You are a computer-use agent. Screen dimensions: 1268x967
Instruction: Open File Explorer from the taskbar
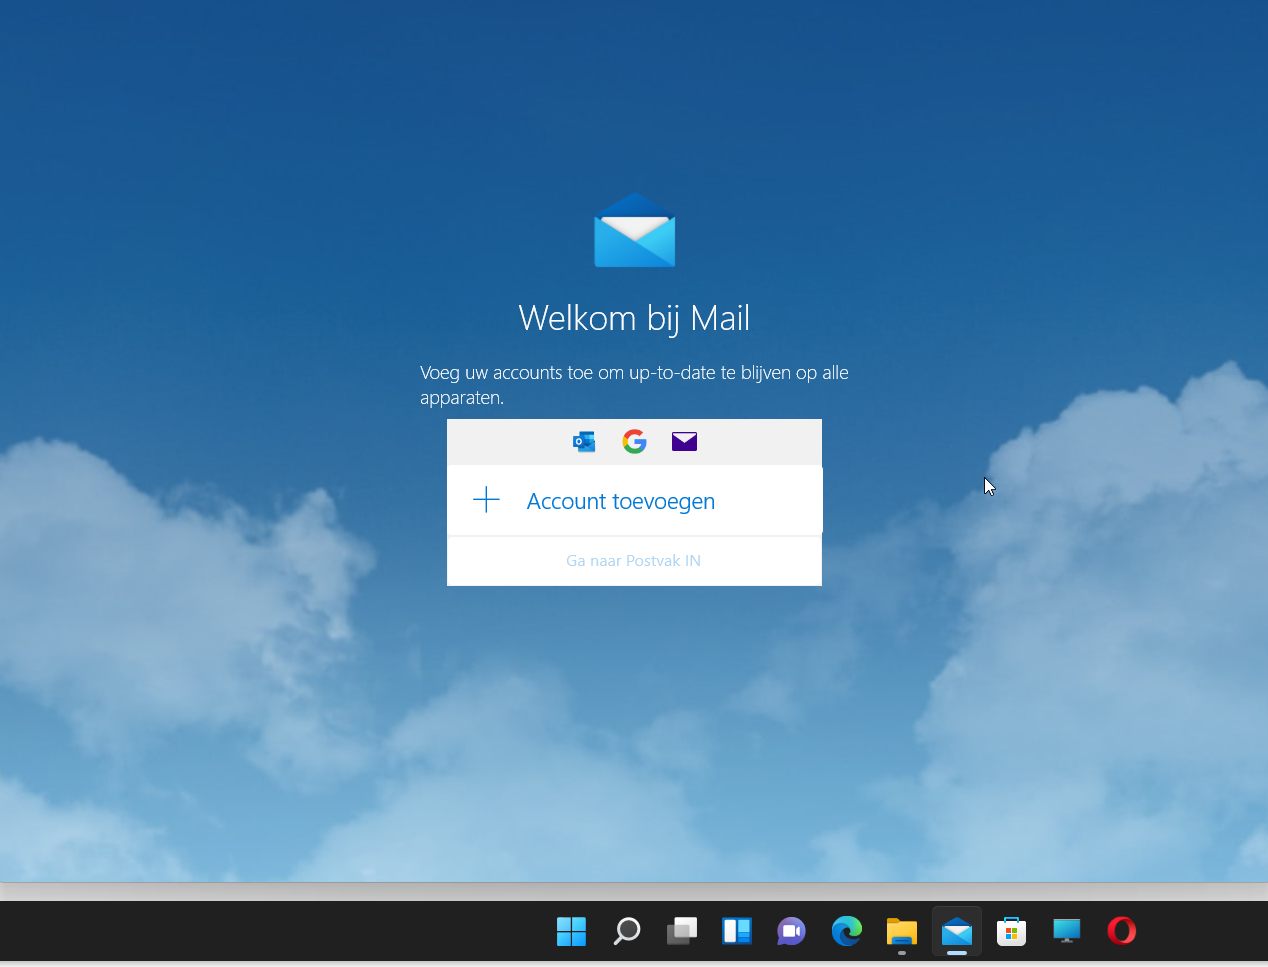(x=902, y=932)
